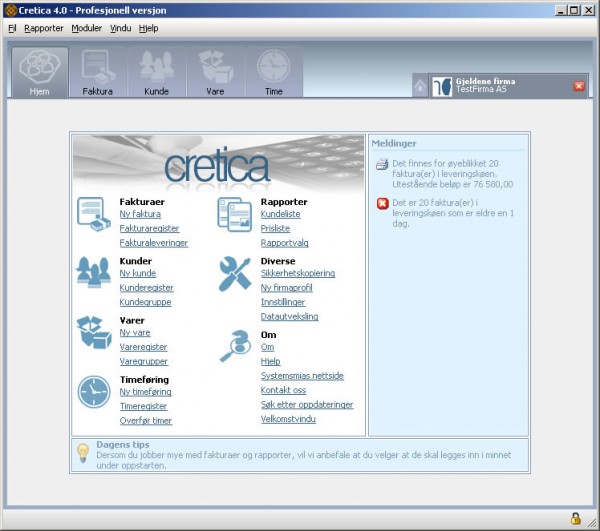This screenshot has height=531, width=600.
Task: Click the red error icon in Meldinger
Action: click(x=383, y=204)
